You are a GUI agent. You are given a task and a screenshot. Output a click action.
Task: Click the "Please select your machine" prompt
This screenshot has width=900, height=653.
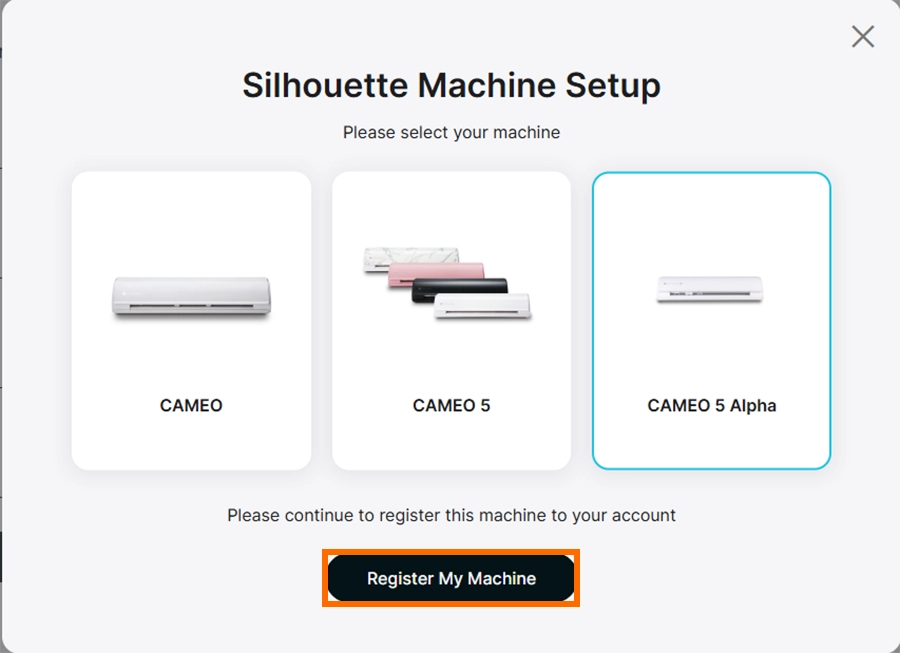click(451, 132)
